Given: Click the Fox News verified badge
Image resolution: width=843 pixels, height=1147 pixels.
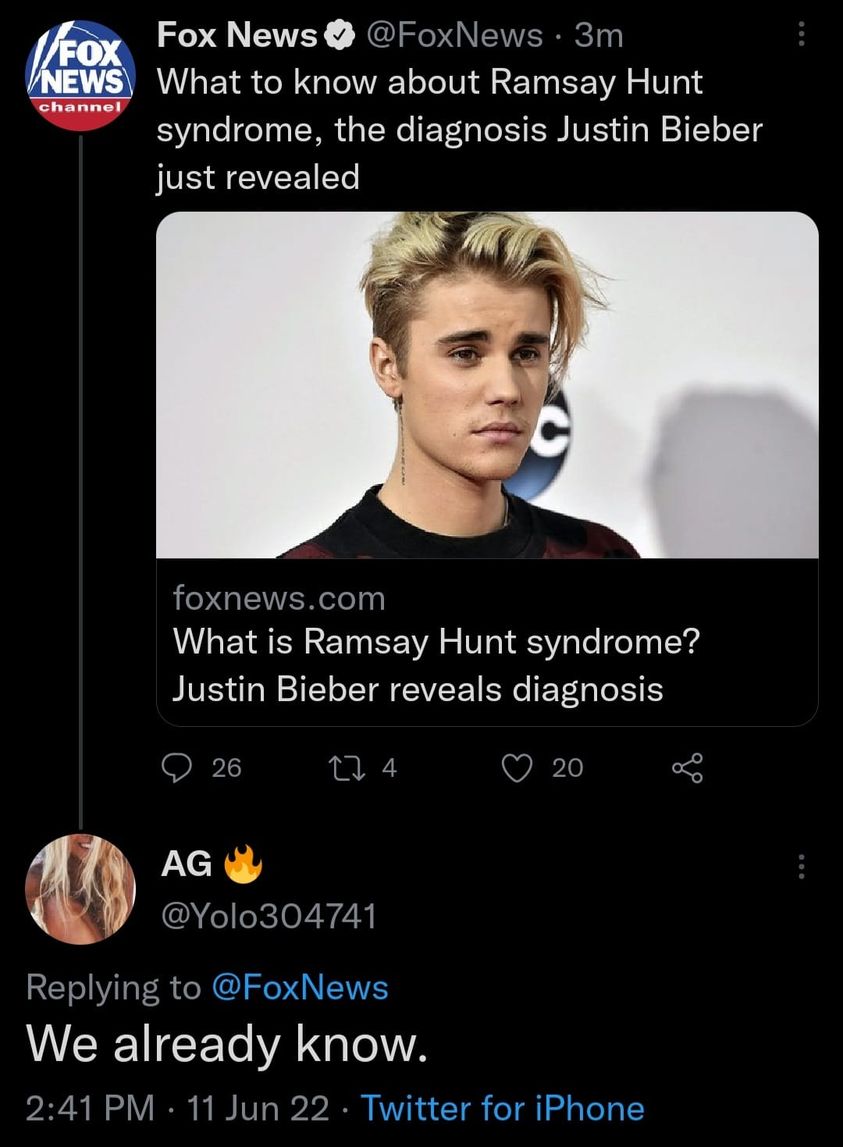Looking at the screenshot, I should (x=339, y=37).
